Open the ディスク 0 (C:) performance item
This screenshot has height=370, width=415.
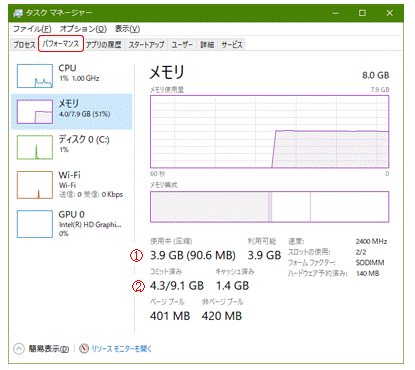click(x=72, y=147)
